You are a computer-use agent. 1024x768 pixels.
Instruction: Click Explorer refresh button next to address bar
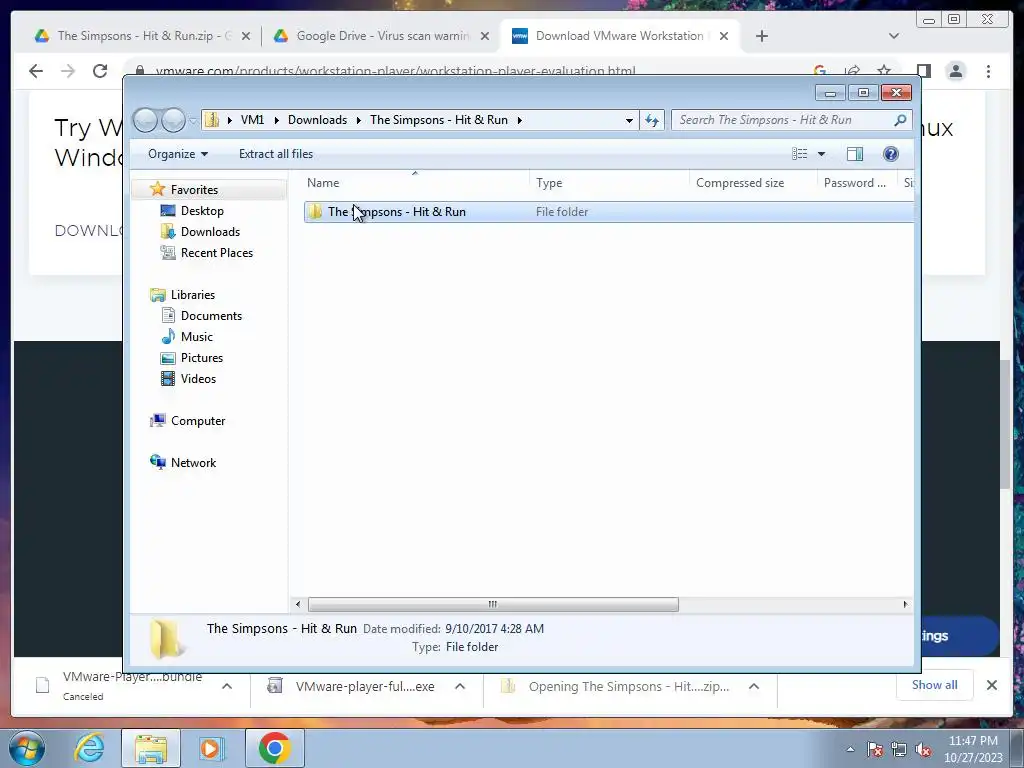coord(652,120)
